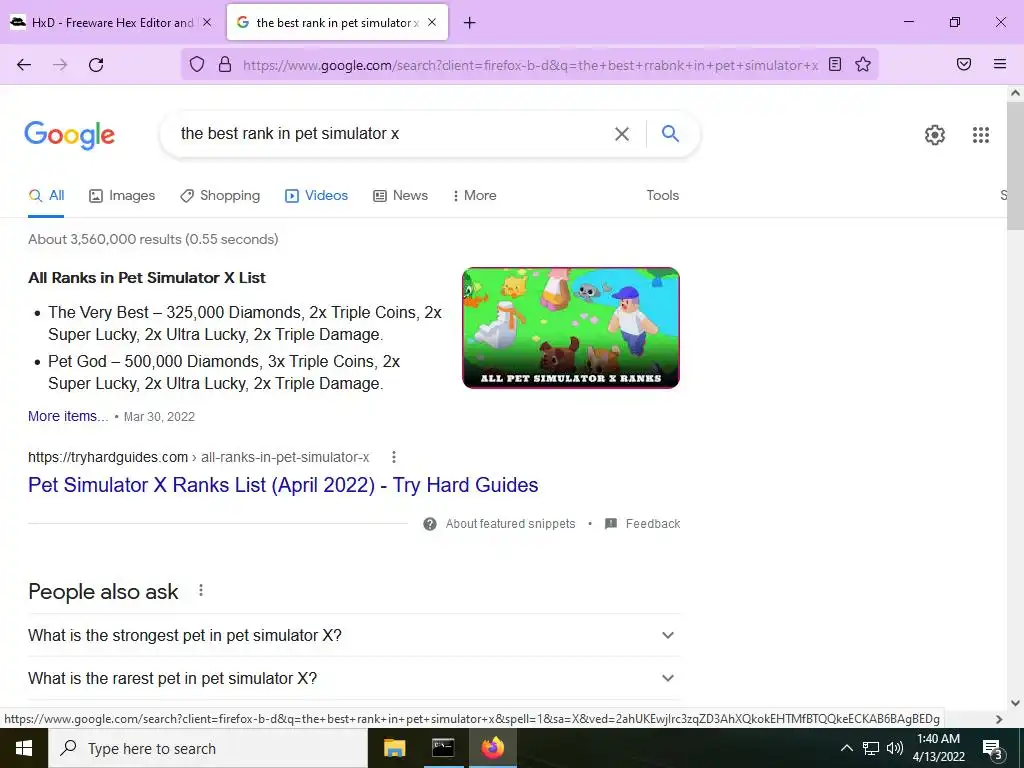Open notification center icon

993,748
